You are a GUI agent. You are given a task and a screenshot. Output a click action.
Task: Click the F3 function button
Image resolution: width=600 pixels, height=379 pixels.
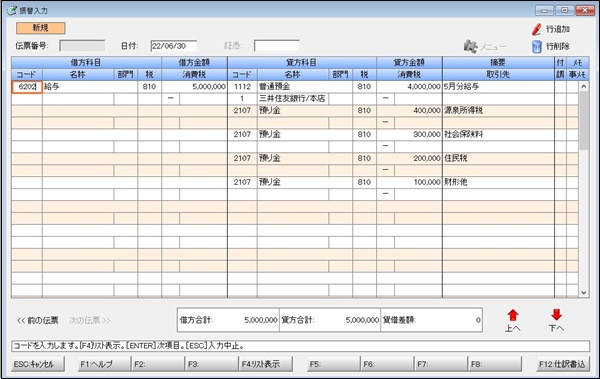point(211,364)
